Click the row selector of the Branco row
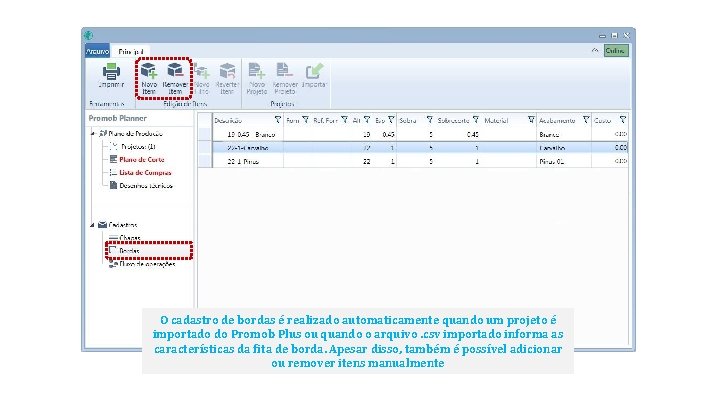 205,135
